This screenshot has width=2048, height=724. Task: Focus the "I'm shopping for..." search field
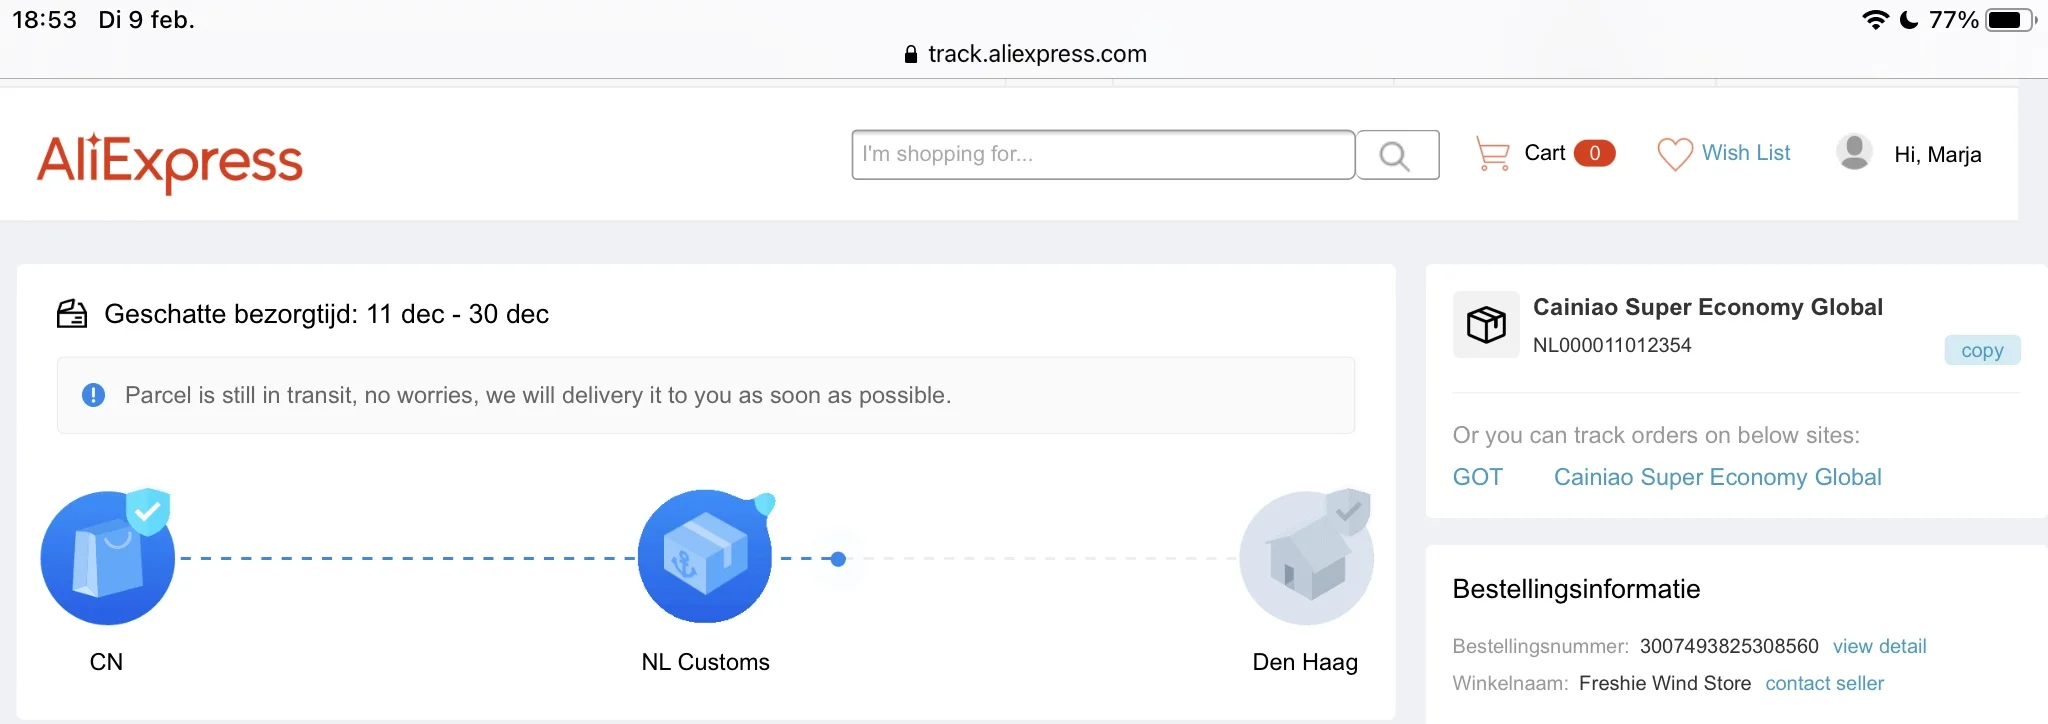coord(1102,155)
